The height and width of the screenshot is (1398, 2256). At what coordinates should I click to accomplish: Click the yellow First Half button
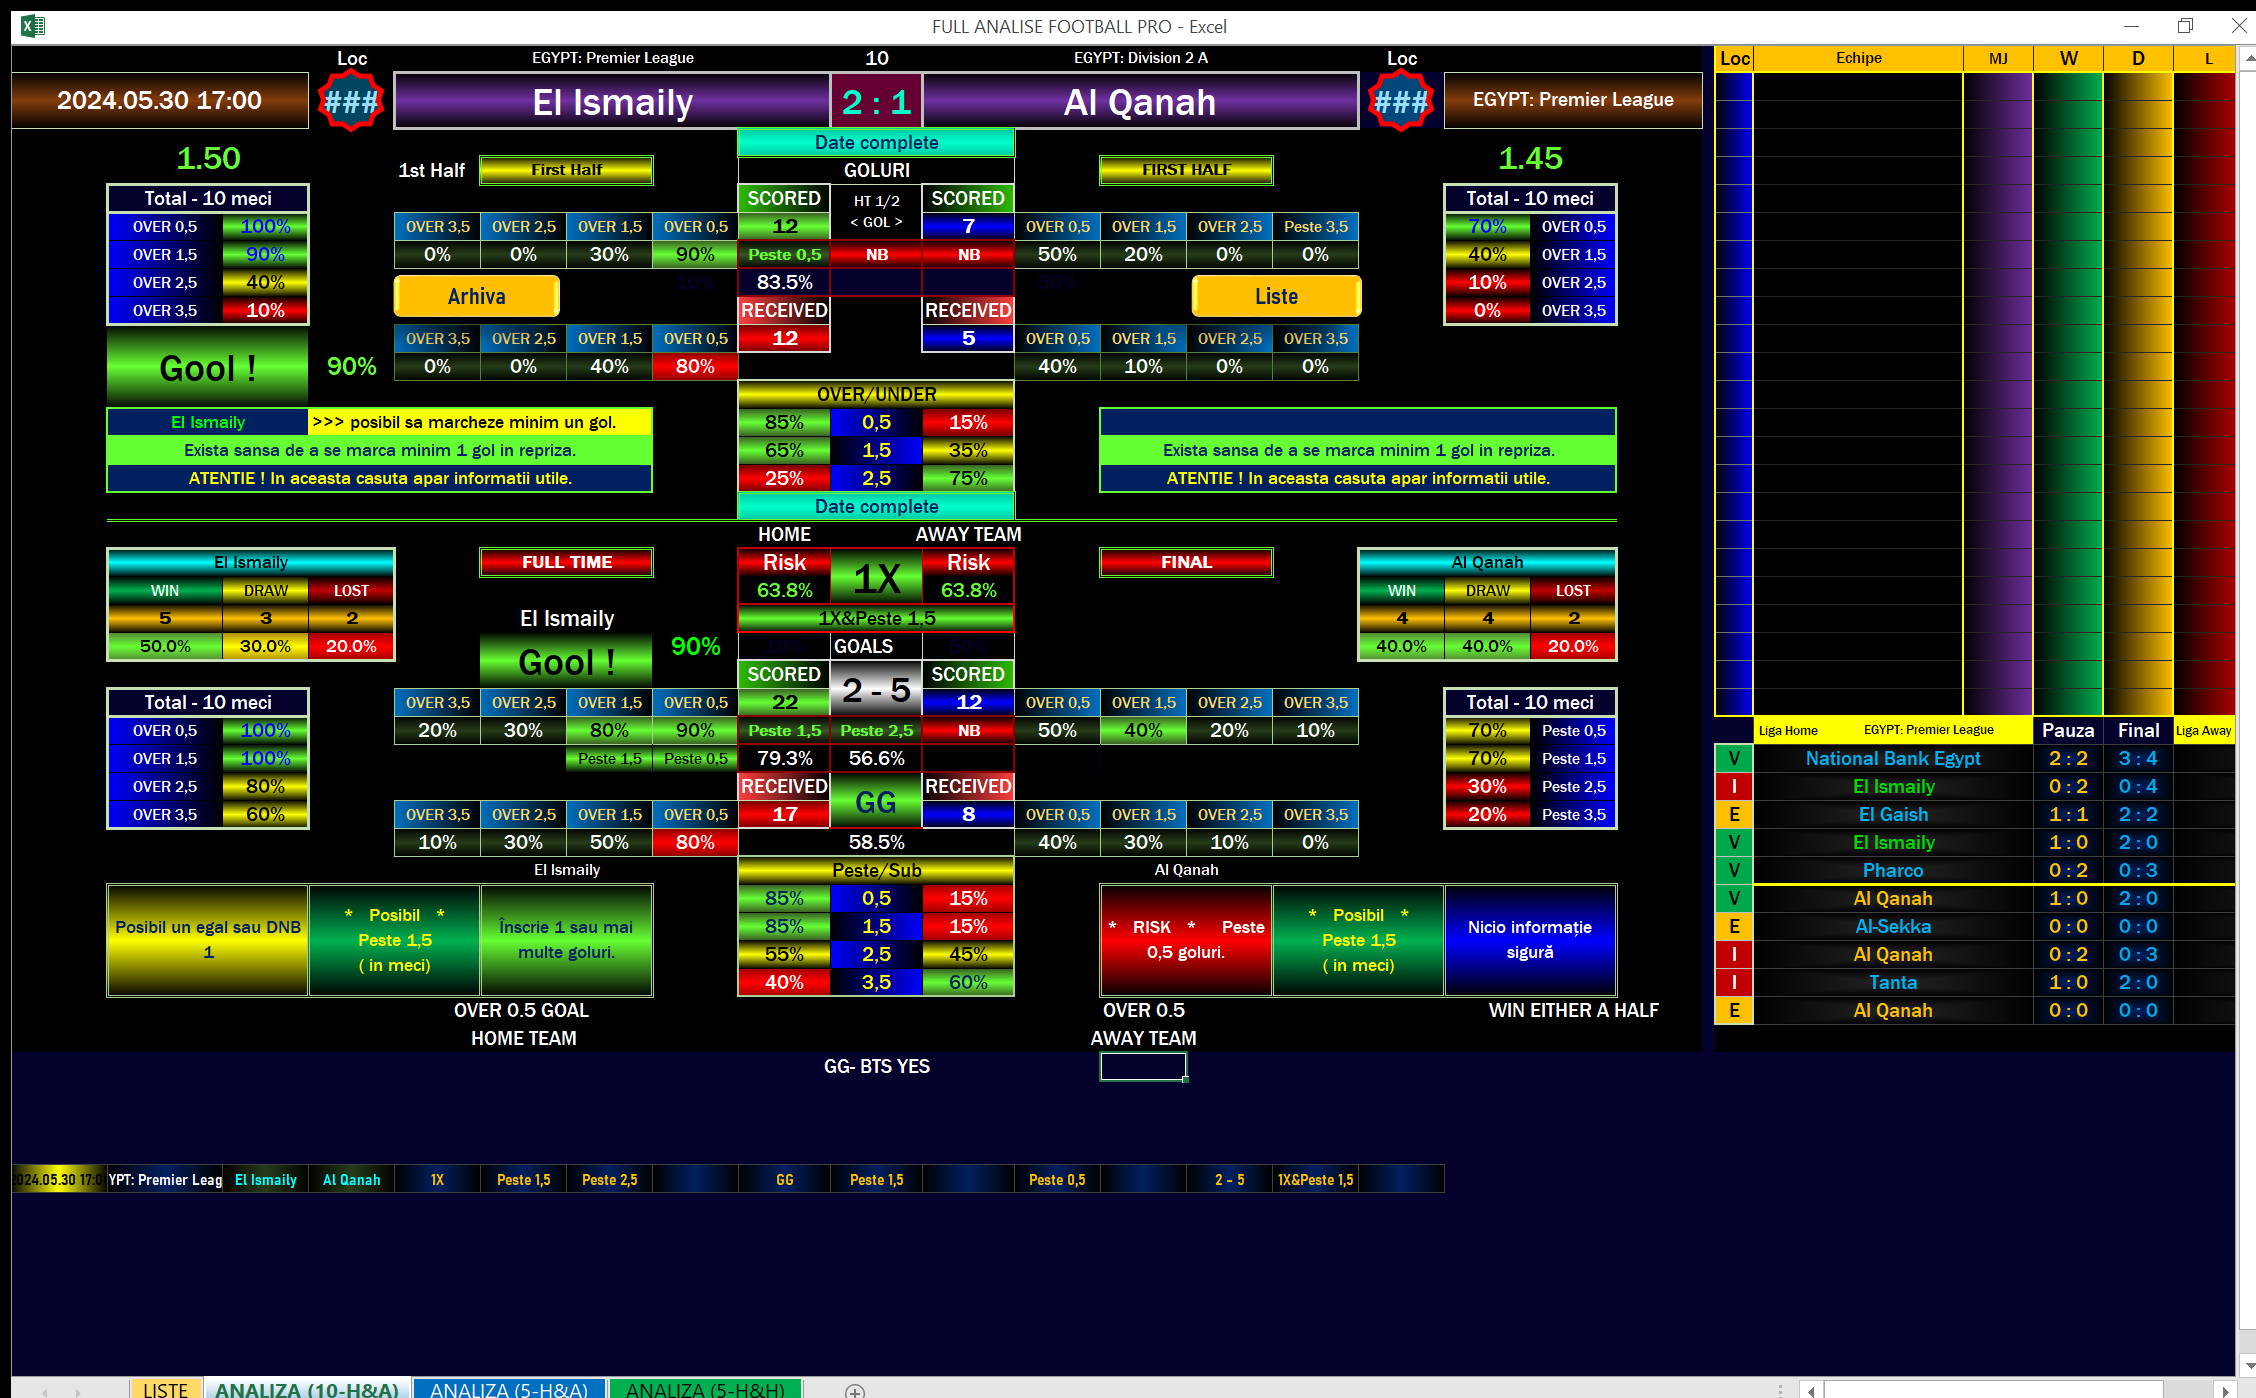(566, 170)
